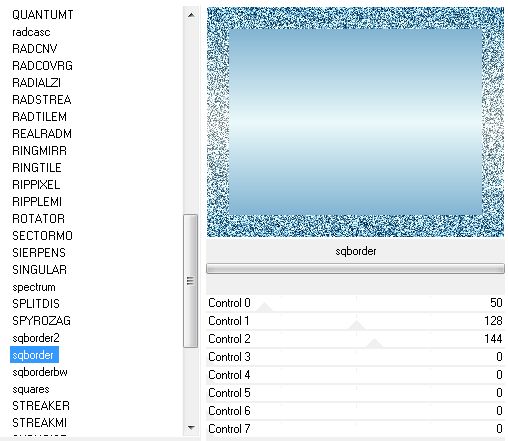Click the Control 1 slider handle
508x441 pixels.
[x=357, y=325]
